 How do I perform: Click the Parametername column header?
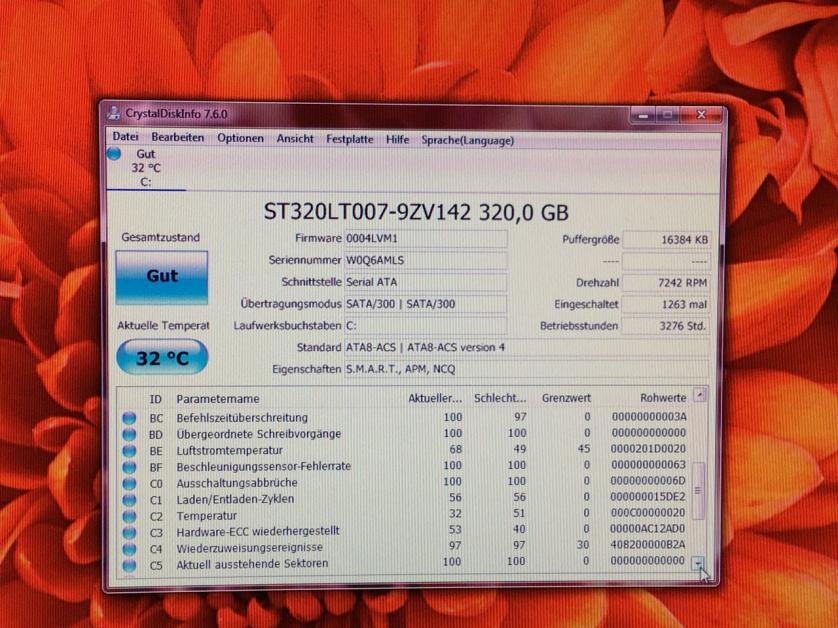[x=218, y=399]
